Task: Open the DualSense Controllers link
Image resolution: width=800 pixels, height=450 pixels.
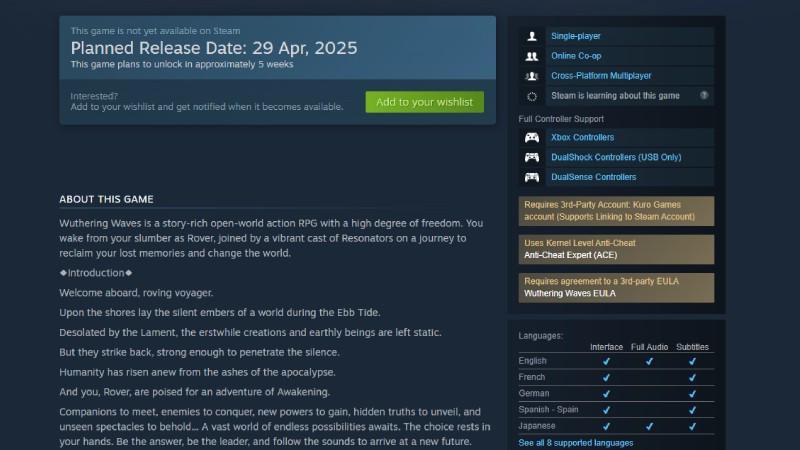Action: click(x=593, y=177)
